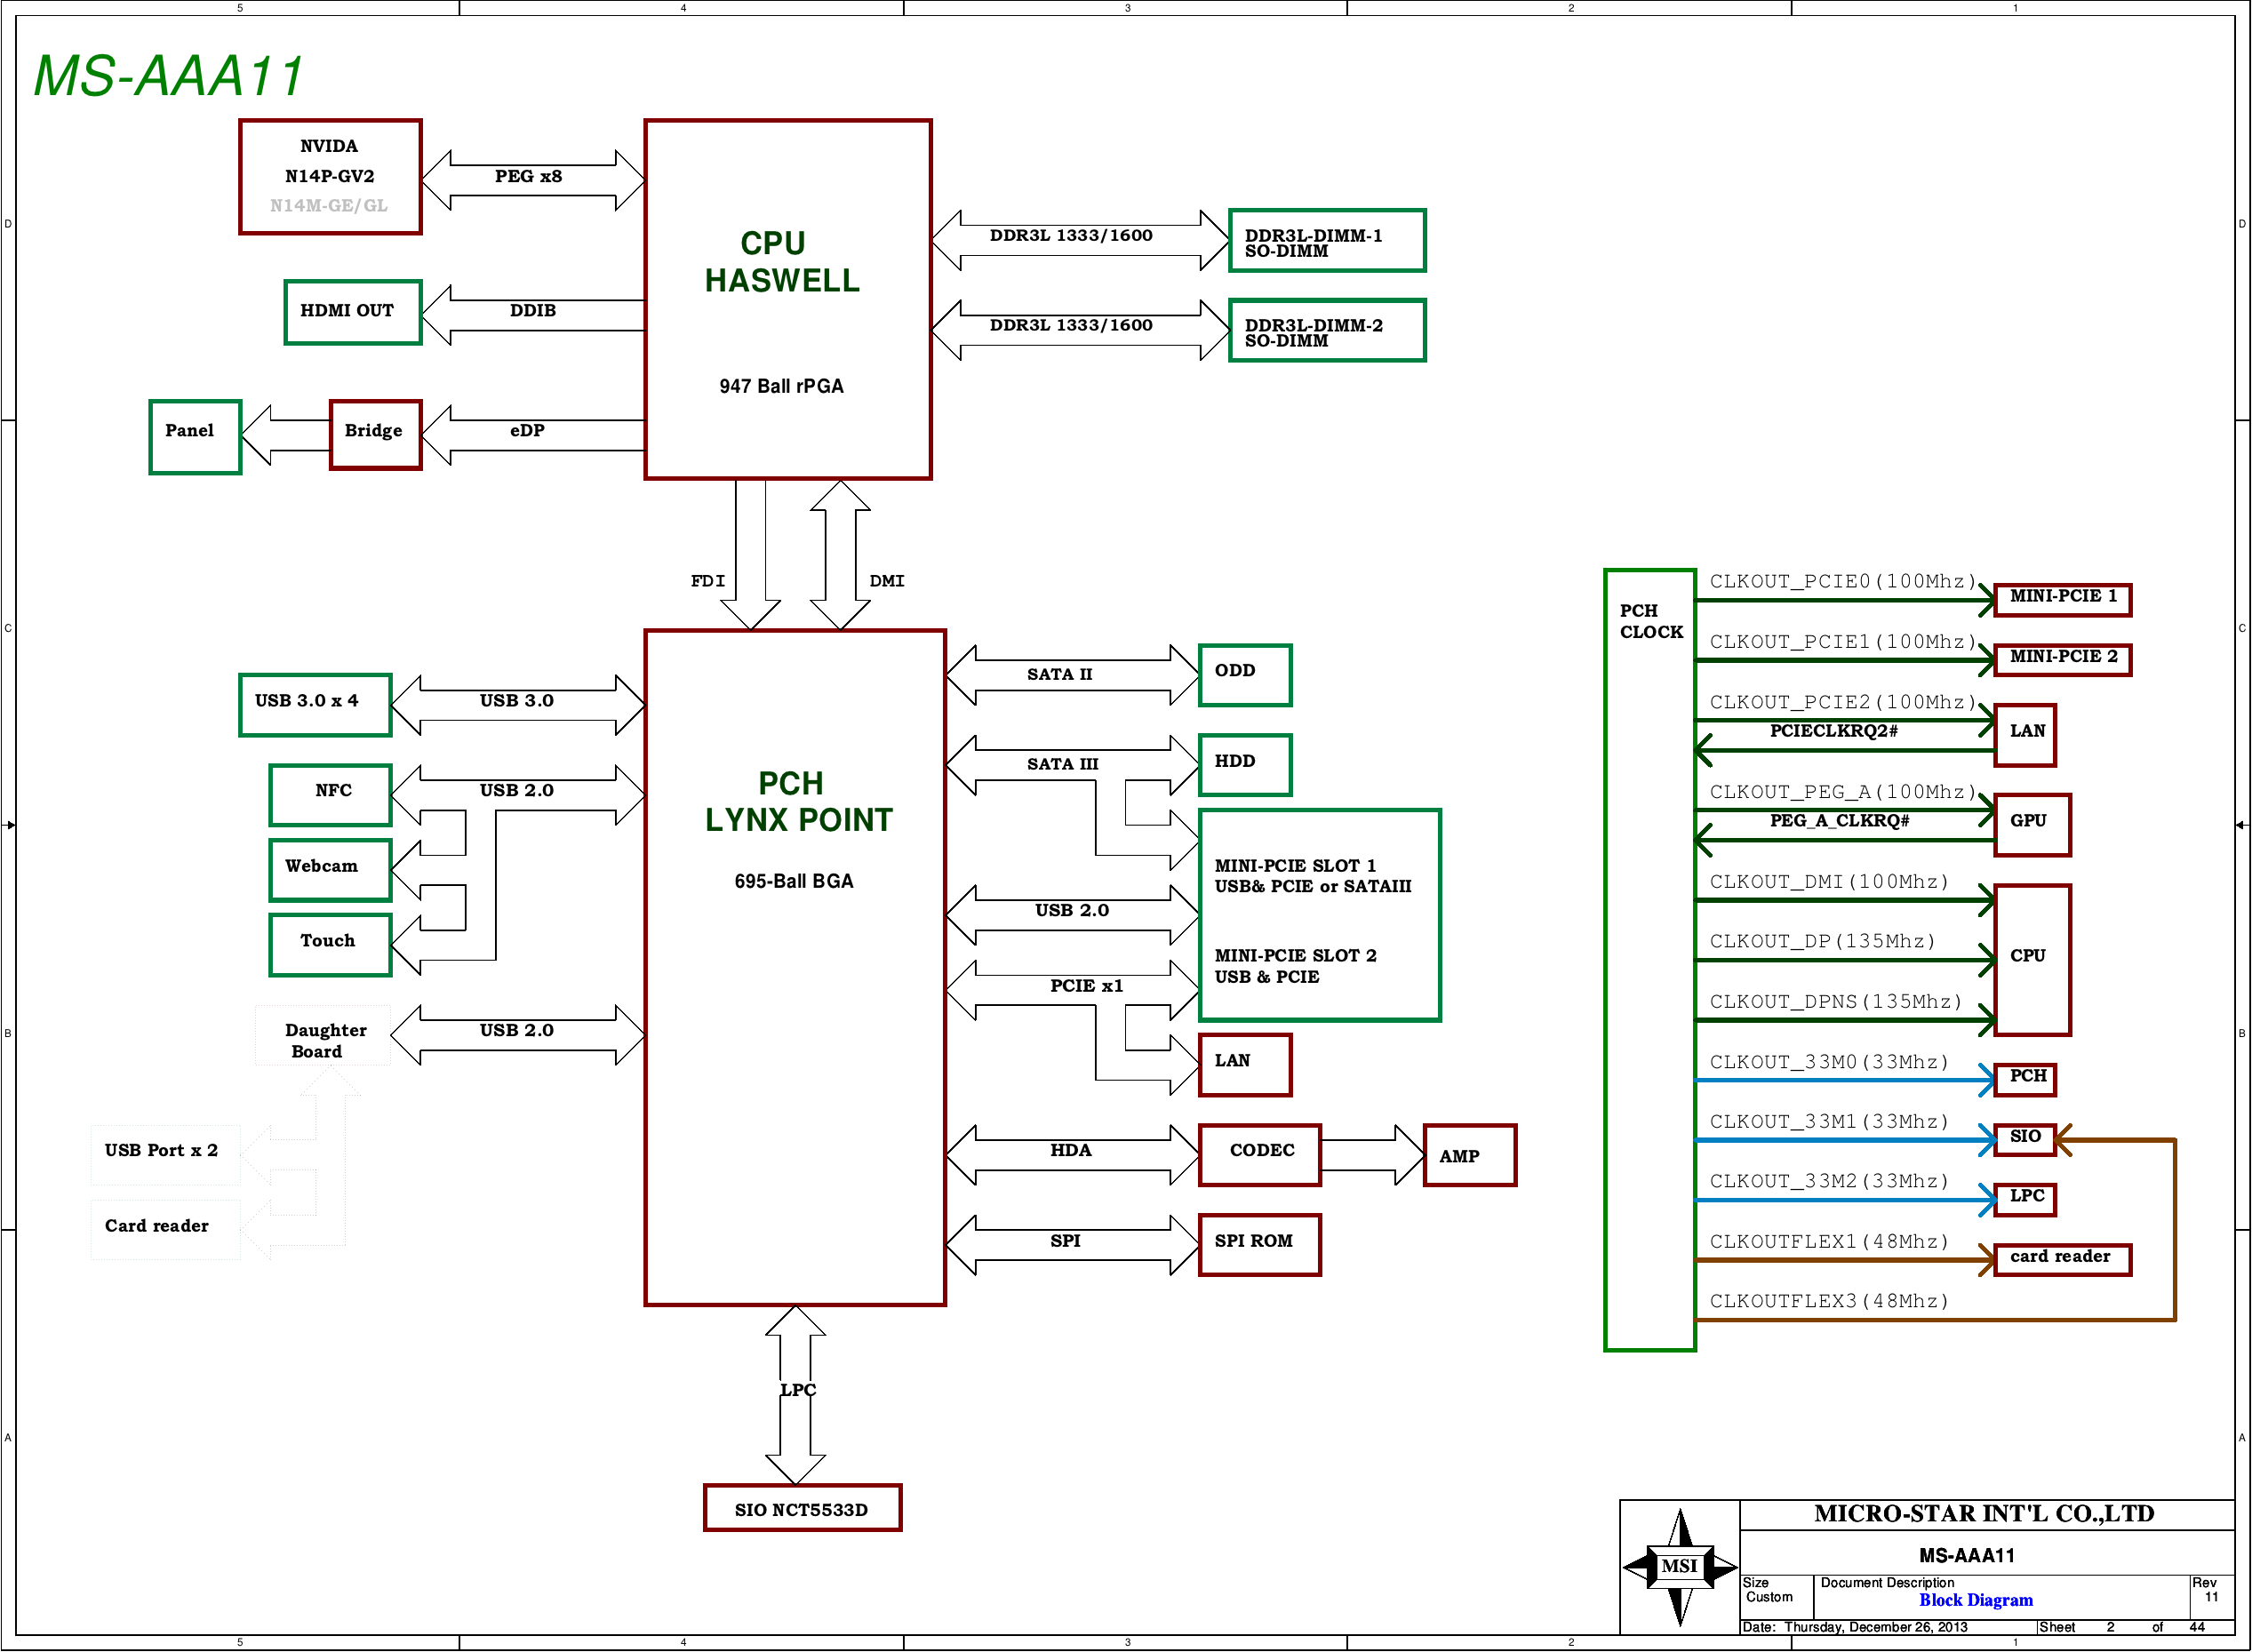Click the Card reader box on left
The image size is (2252, 1652).
[165, 1230]
